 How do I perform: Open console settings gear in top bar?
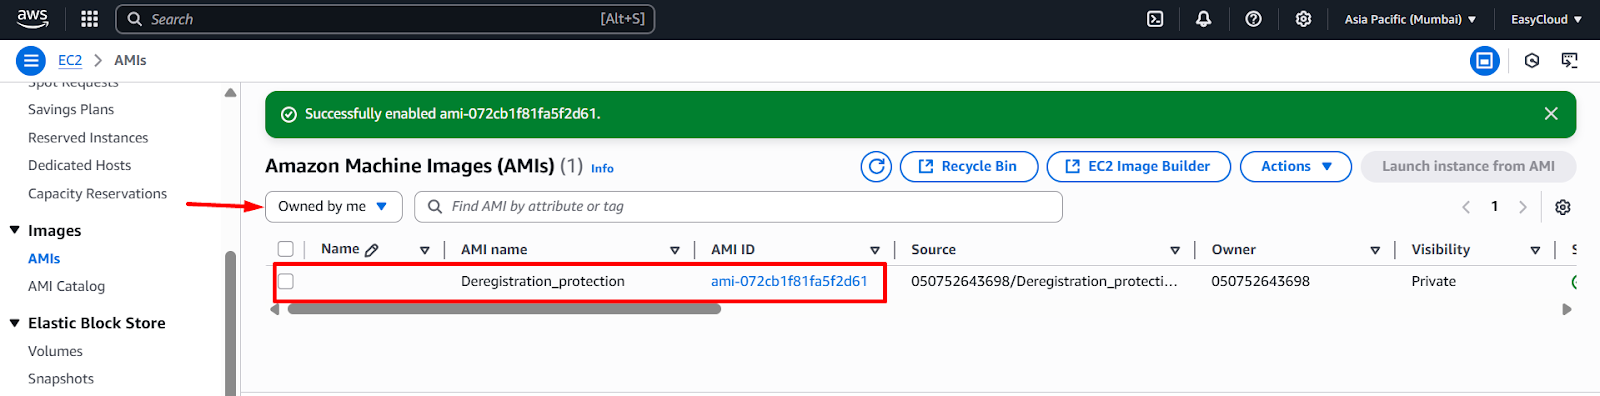(x=1303, y=19)
